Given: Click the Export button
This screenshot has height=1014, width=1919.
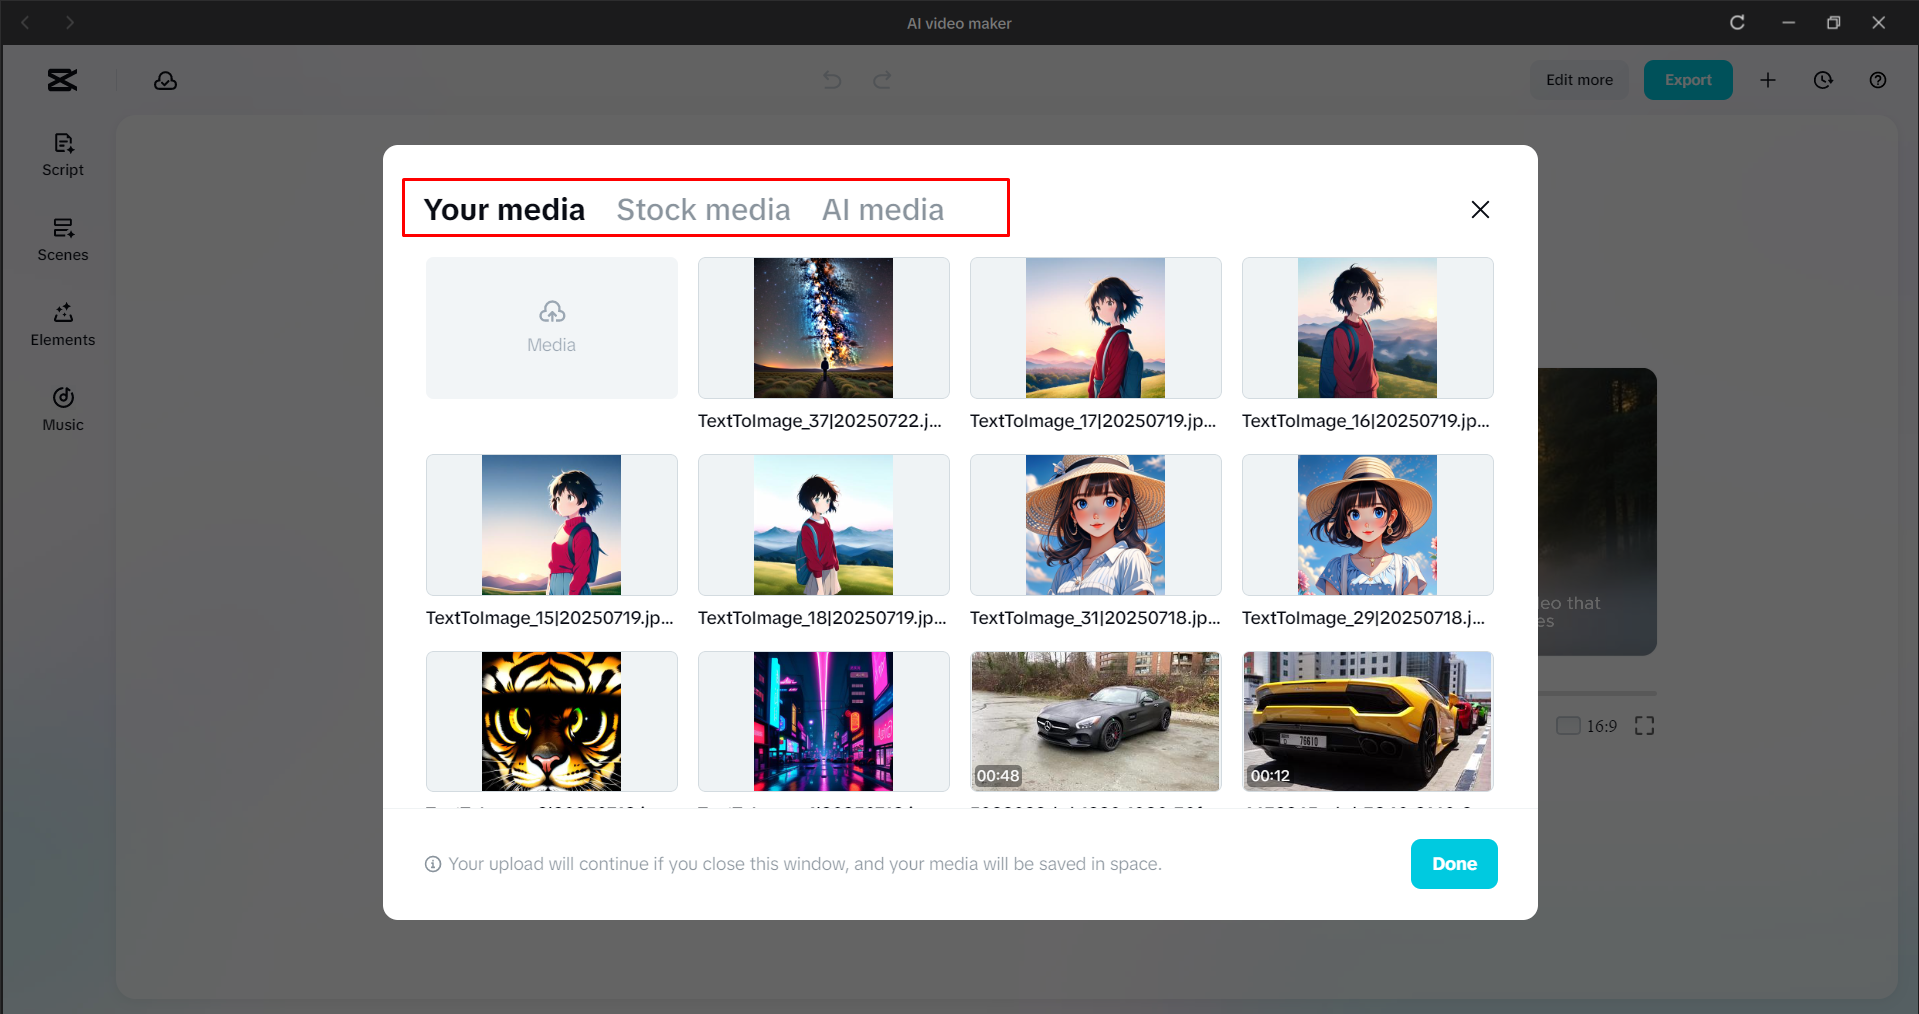Looking at the screenshot, I should point(1687,80).
